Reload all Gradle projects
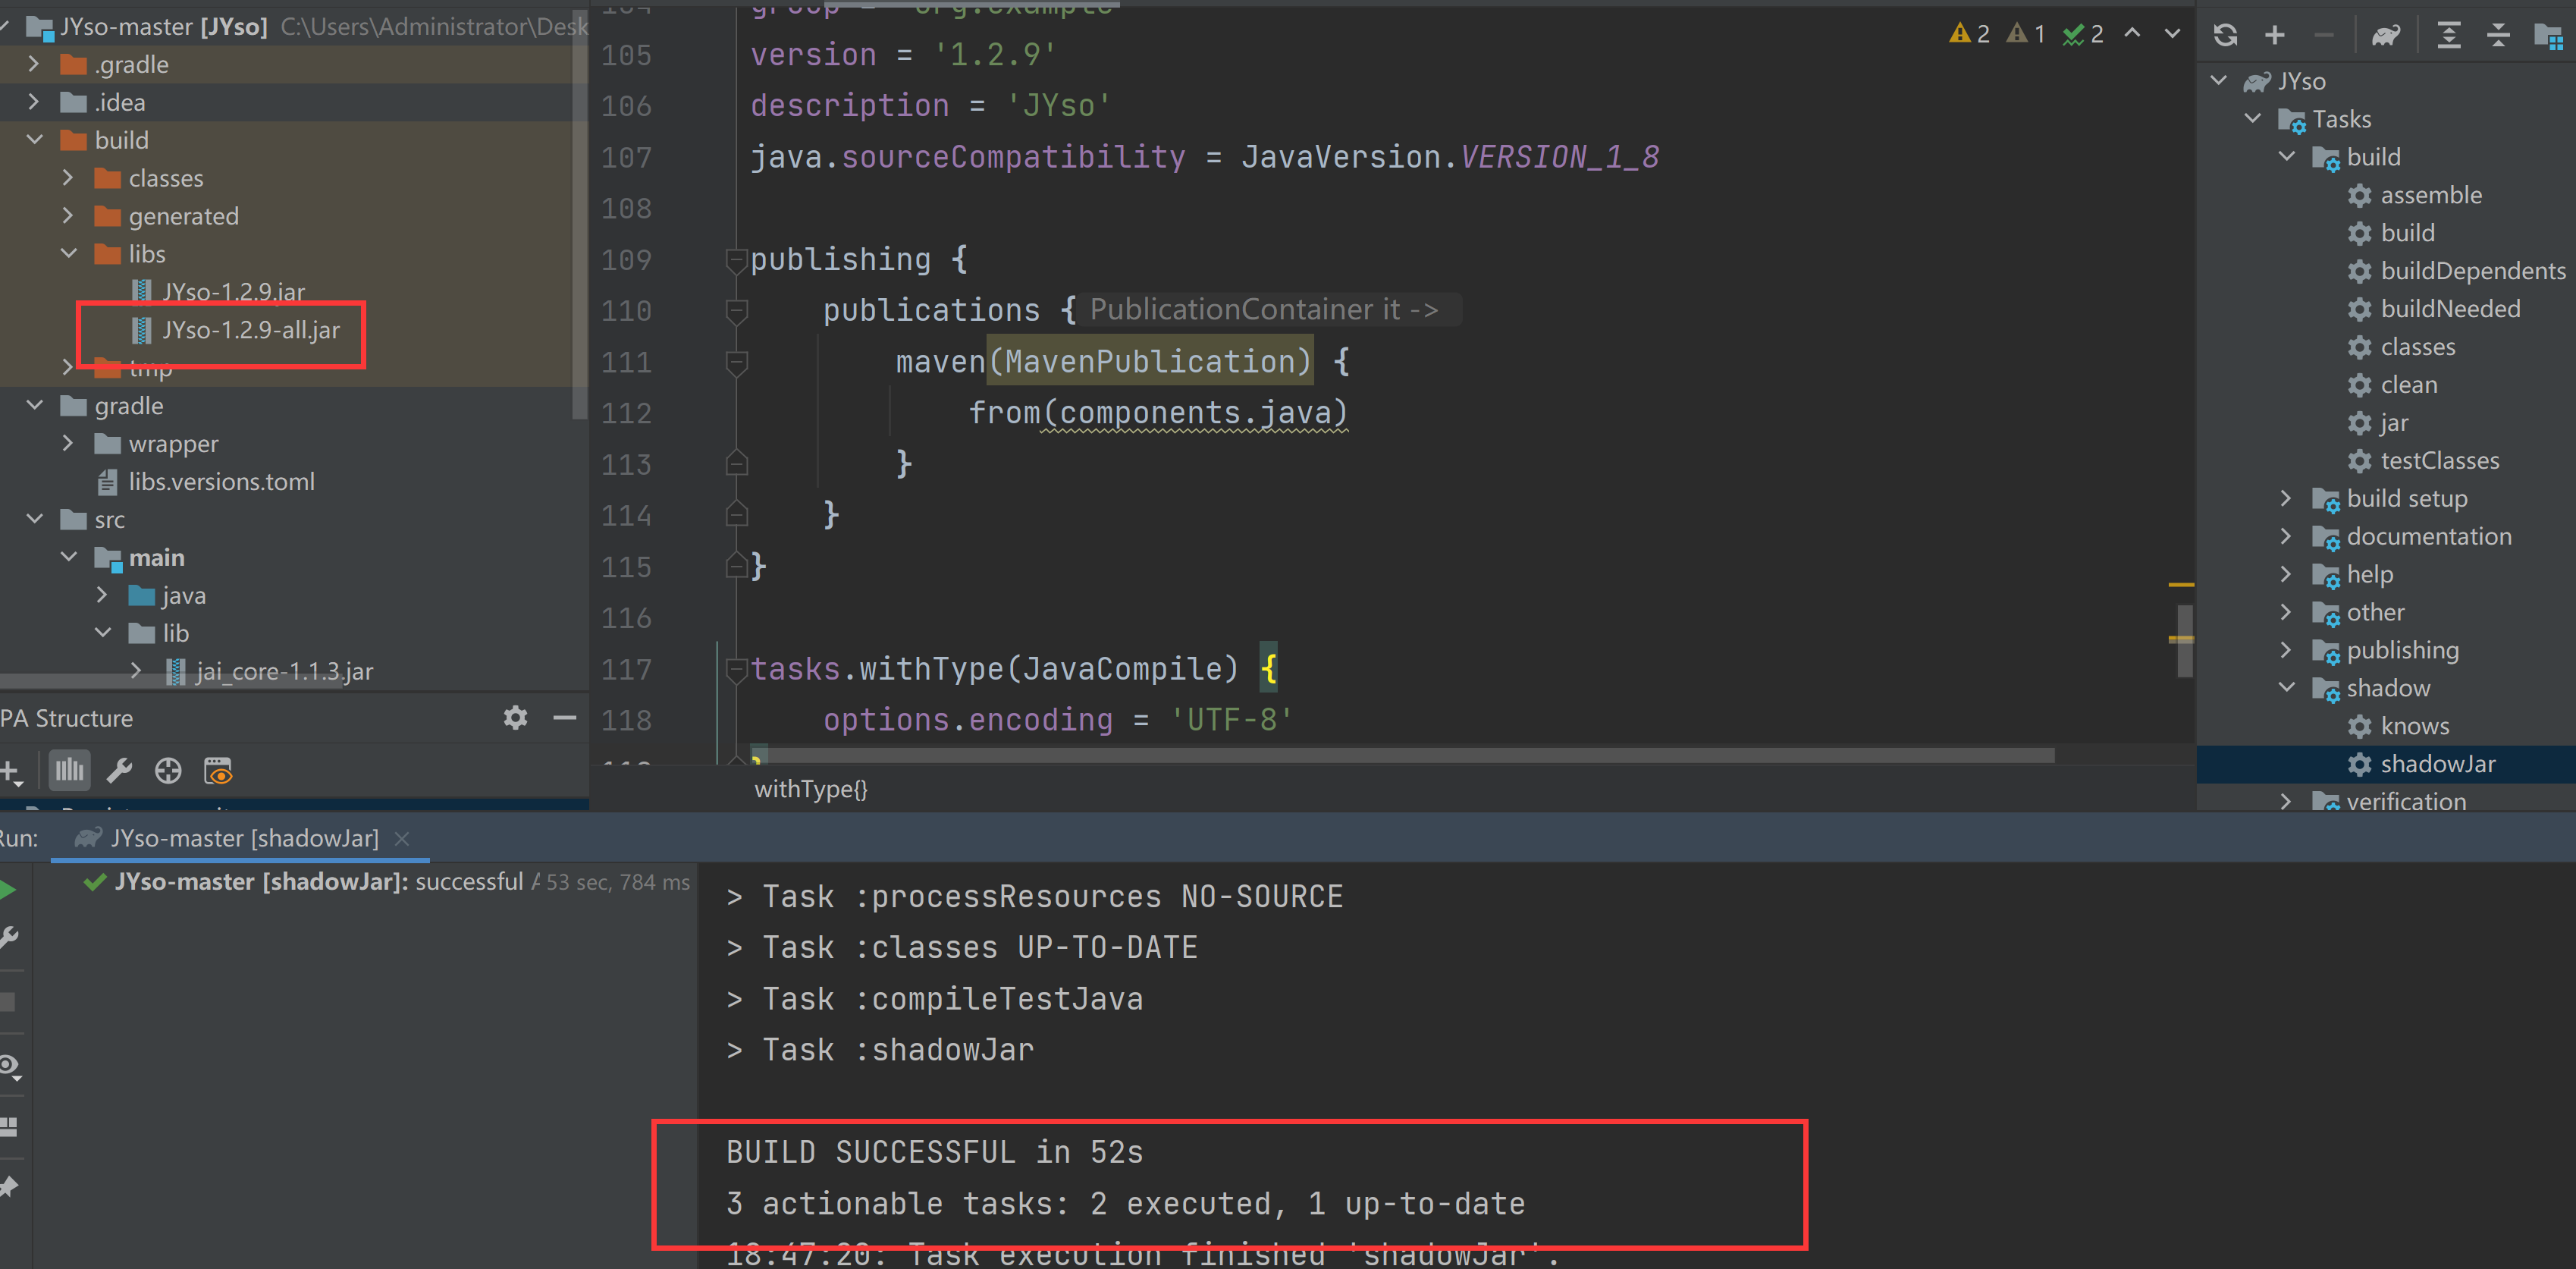The height and width of the screenshot is (1269, 2576). (x=2225, y=35)
